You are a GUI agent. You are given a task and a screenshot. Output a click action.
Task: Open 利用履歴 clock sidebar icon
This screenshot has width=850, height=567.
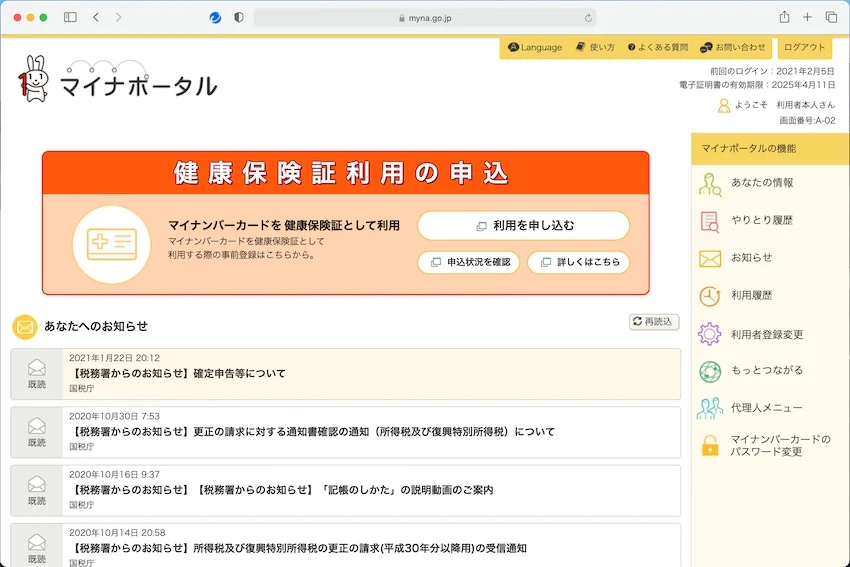710,297
